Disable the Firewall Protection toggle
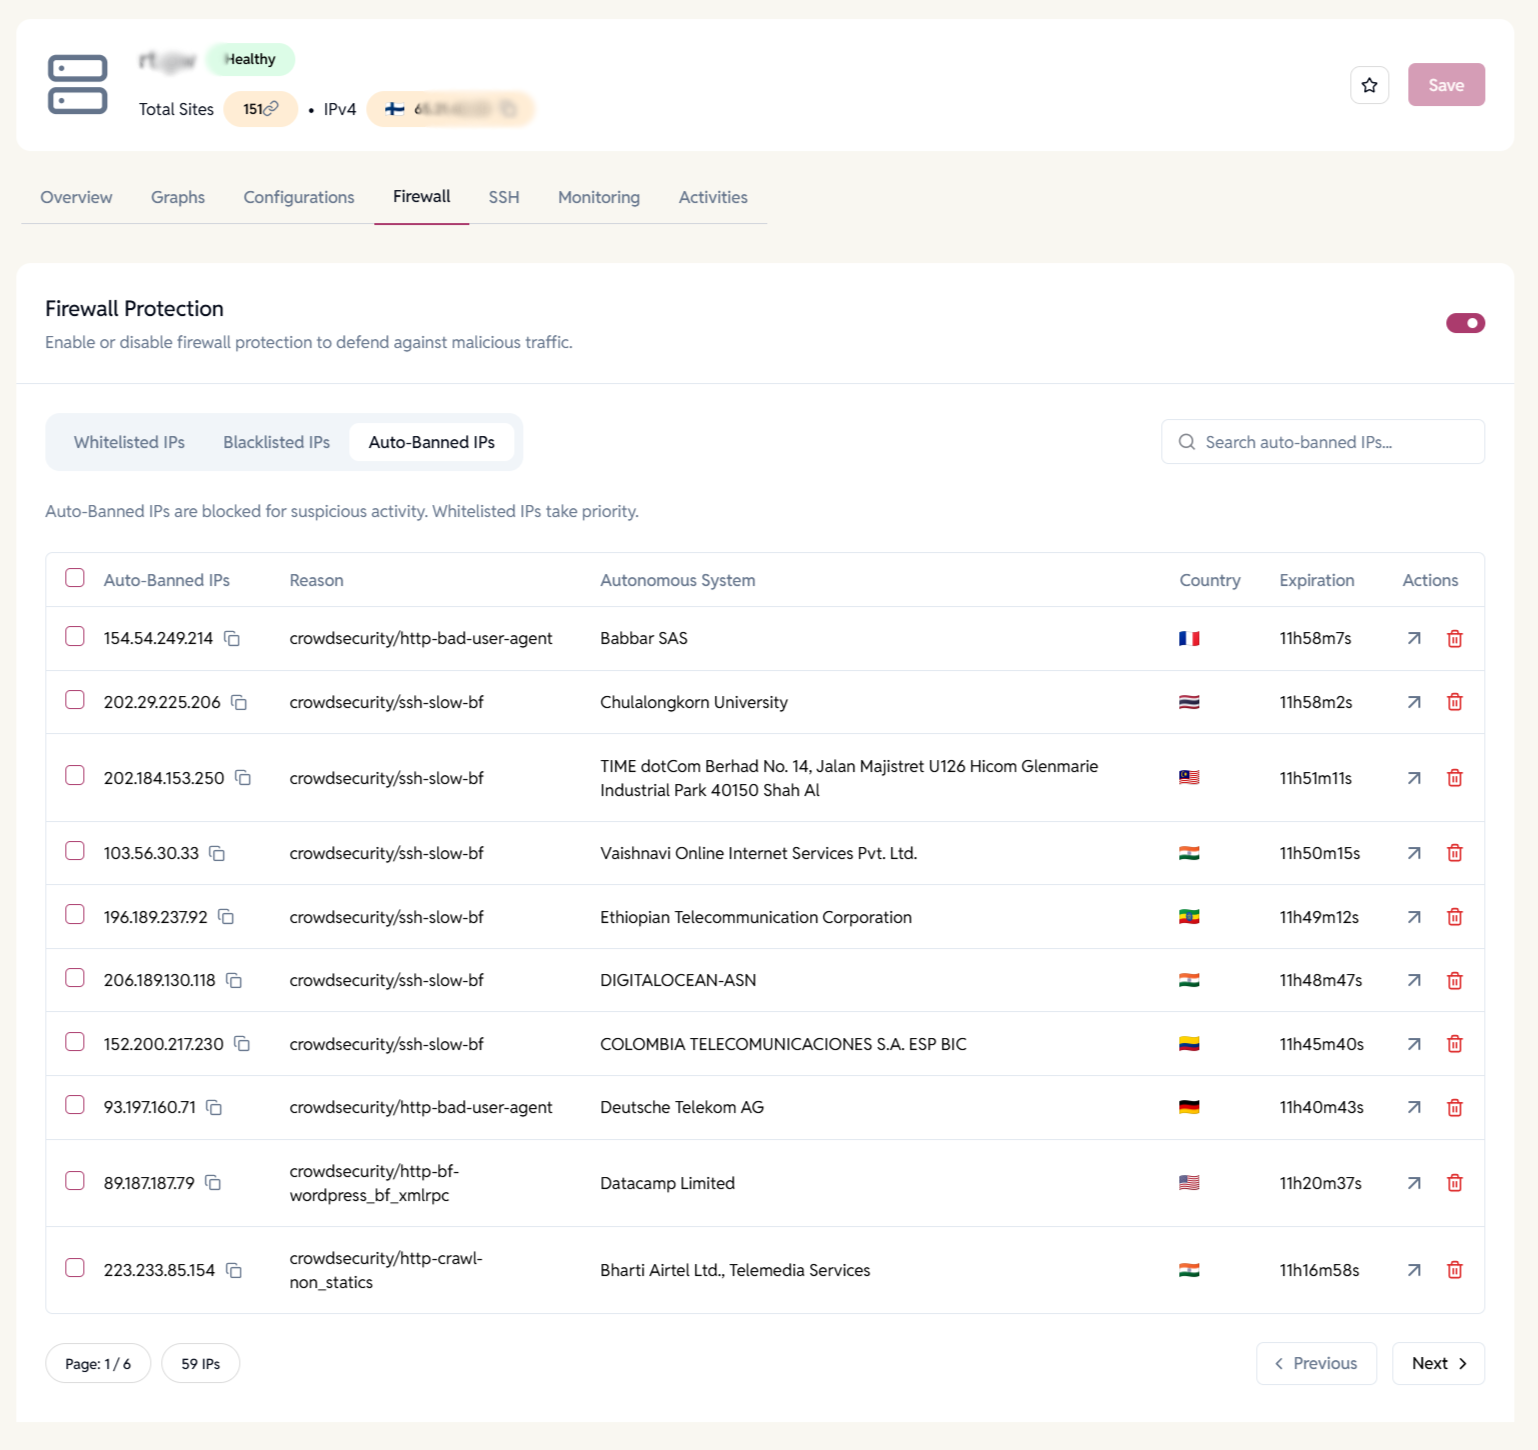Screen dimensions: 1538x1450 click(x=1464, y=323)
